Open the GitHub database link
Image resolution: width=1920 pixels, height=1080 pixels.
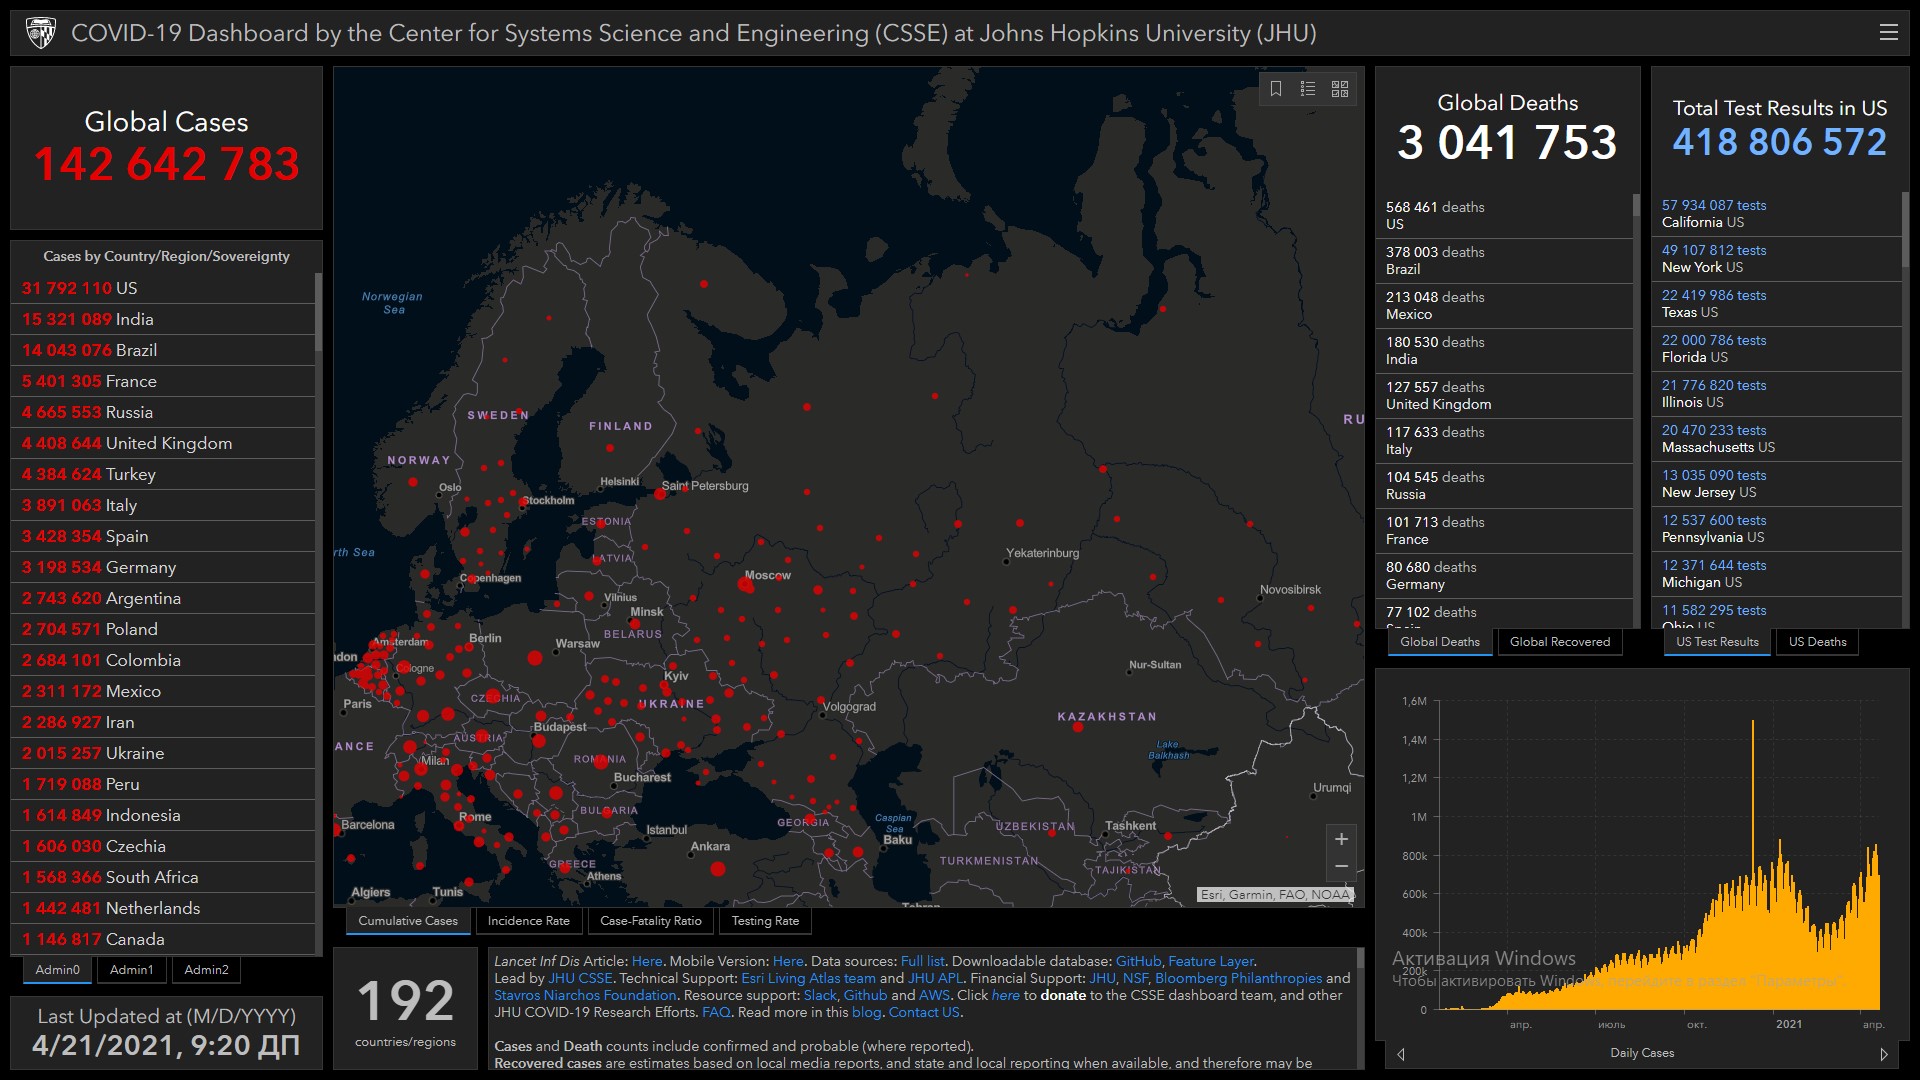point(1138,961)
